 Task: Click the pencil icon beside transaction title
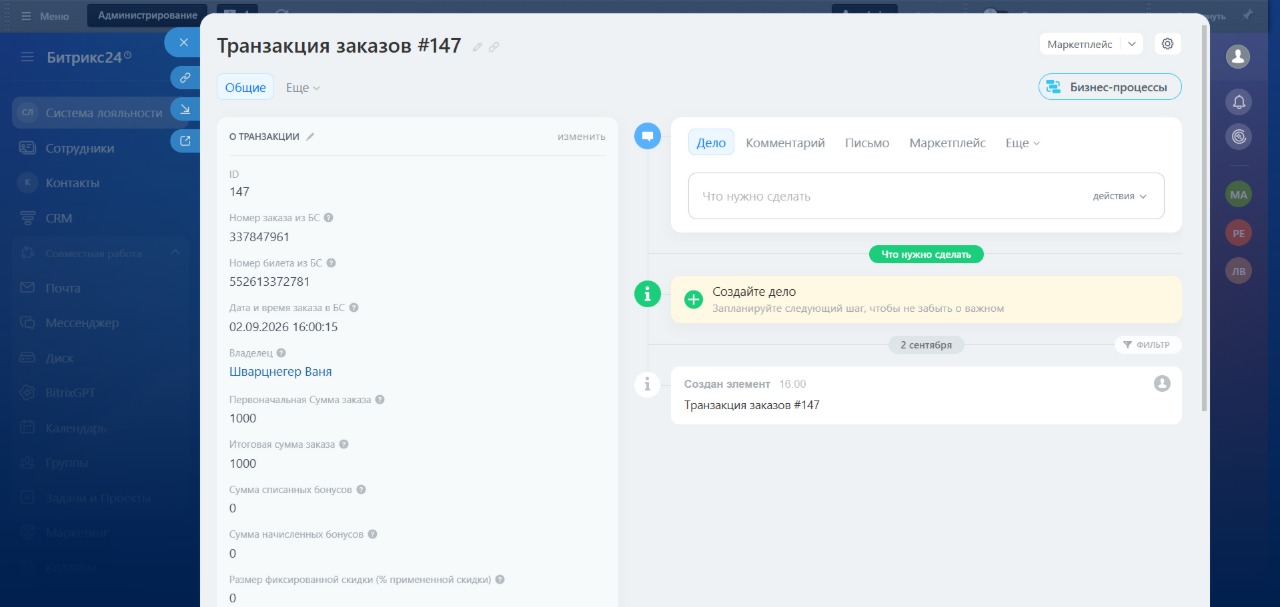477,47
